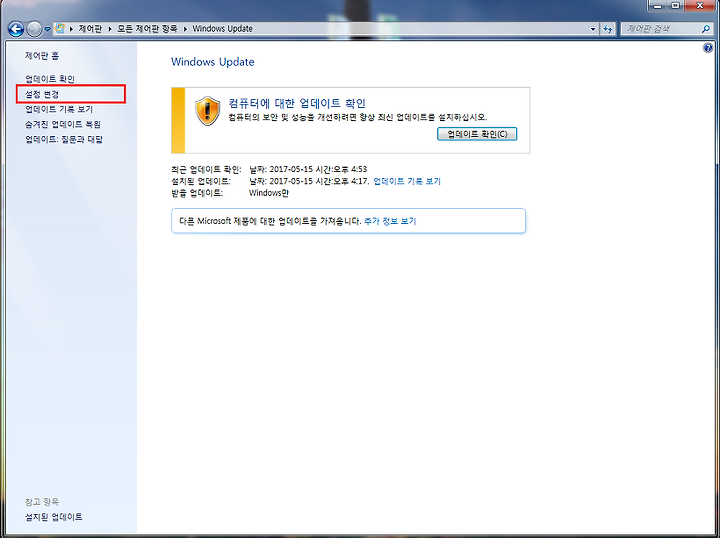This screenshot has width=720, height=538.
Task: Open 설정 변경 in sidebar
Action: [x=42, y=94]
